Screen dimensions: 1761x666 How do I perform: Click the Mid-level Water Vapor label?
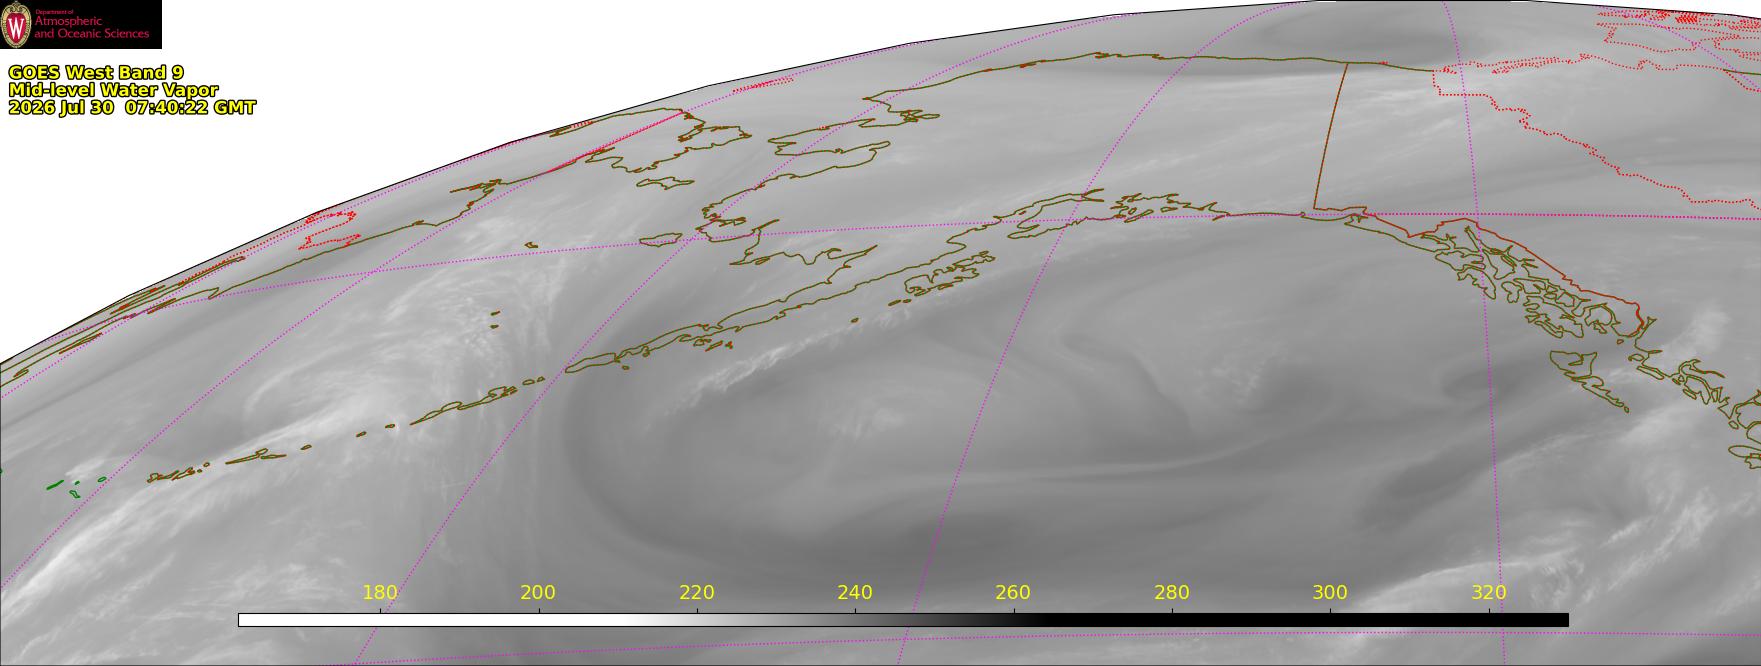coord(113,90)
